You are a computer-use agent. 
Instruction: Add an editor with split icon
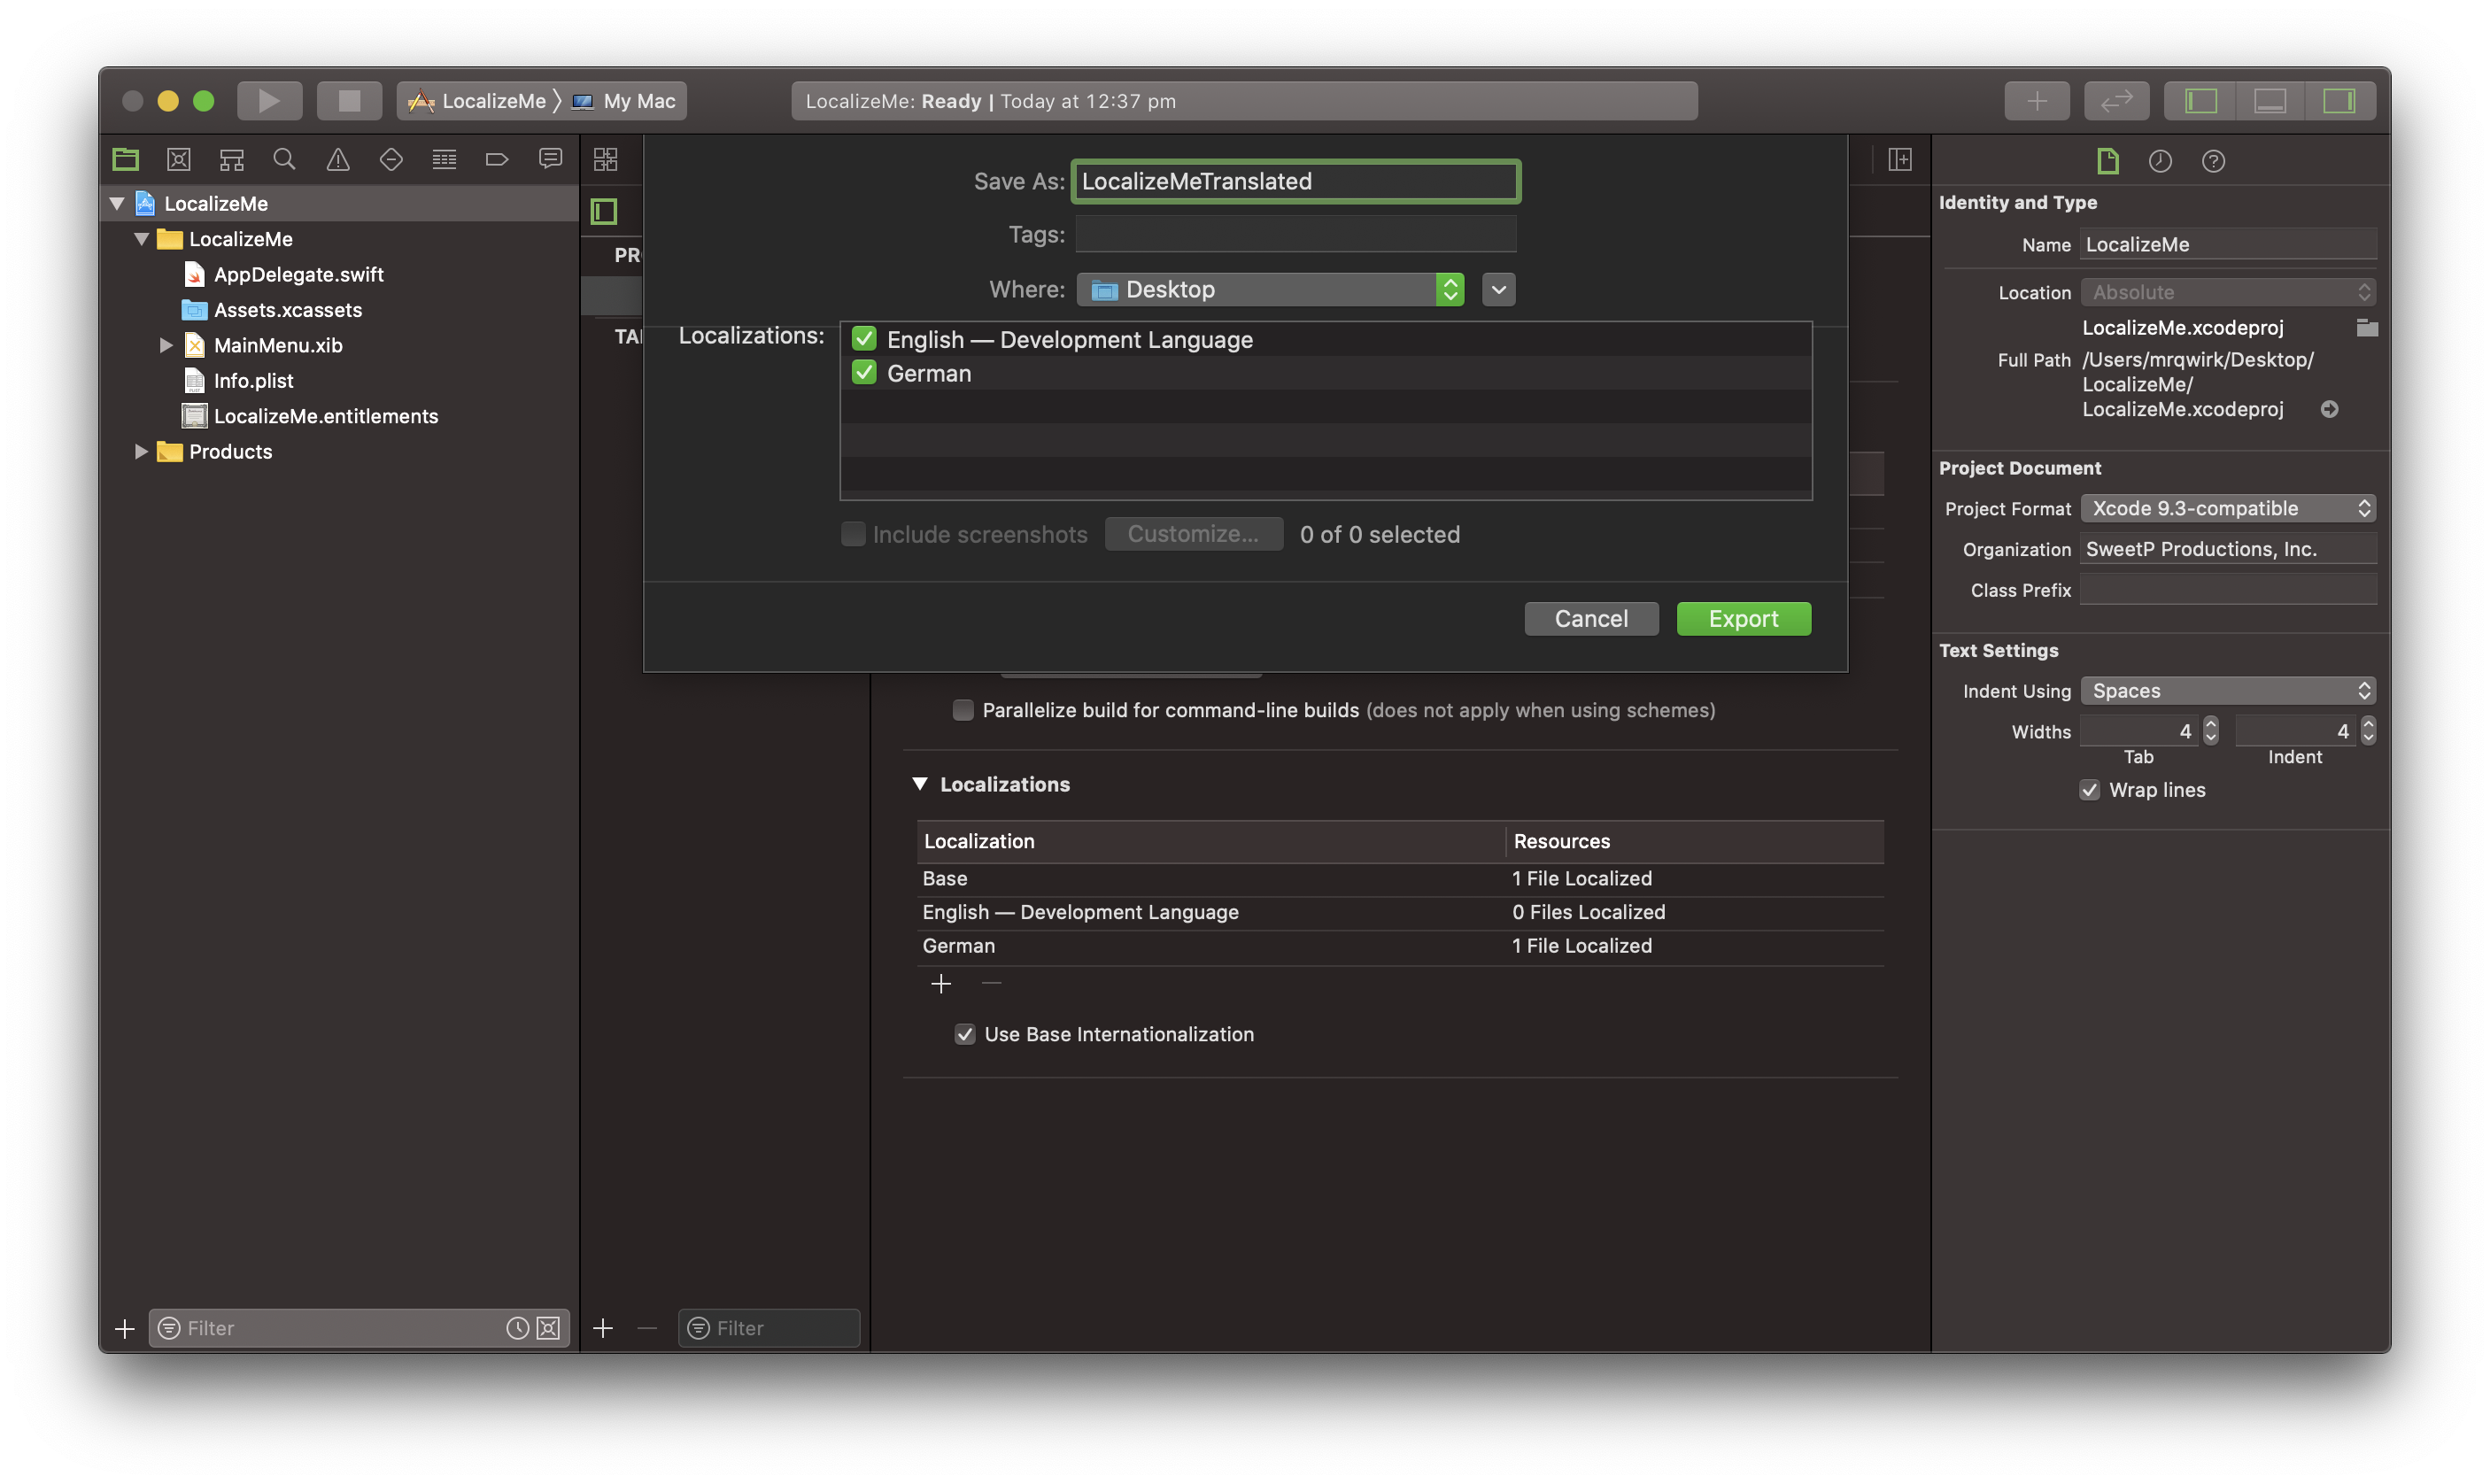pos(1900,159)
